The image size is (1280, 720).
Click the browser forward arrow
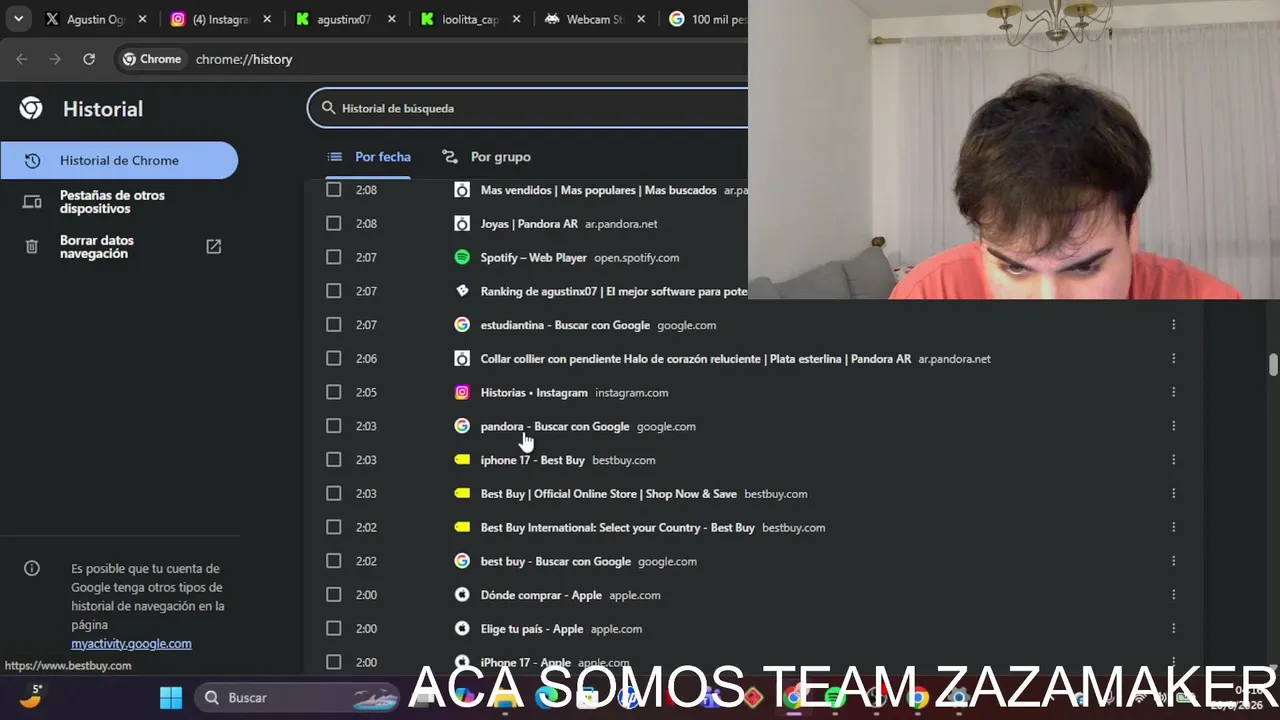[55, 59]
